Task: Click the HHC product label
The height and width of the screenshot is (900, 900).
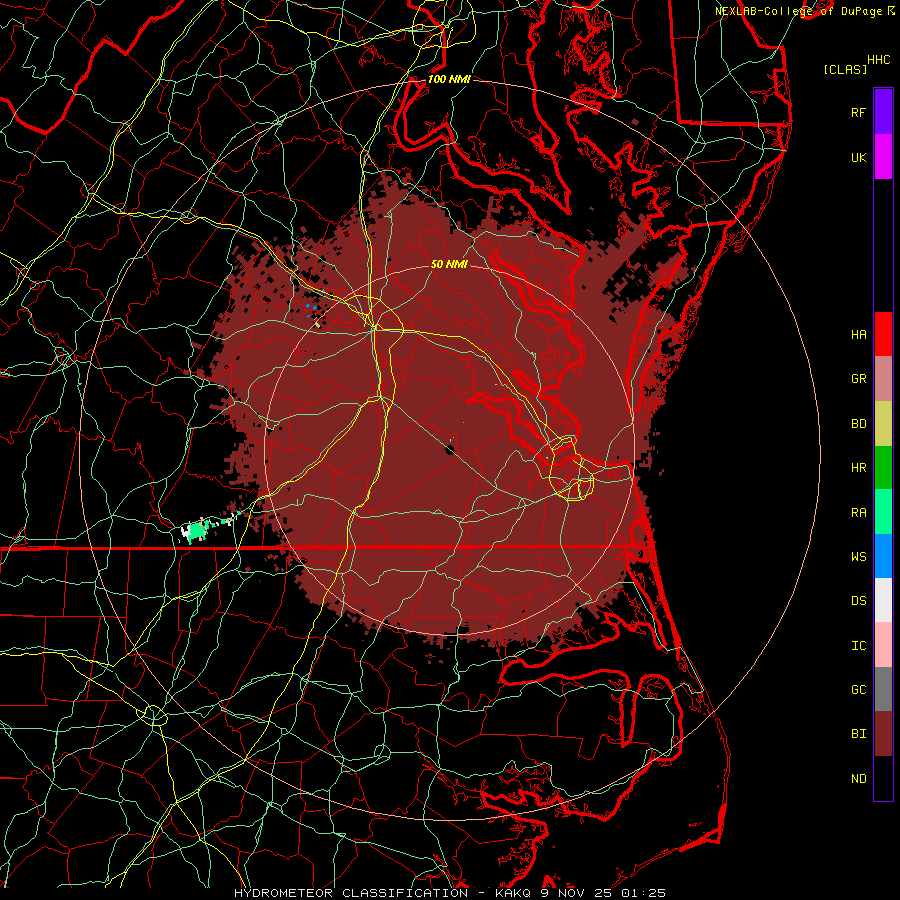Action: pos(878,60)
